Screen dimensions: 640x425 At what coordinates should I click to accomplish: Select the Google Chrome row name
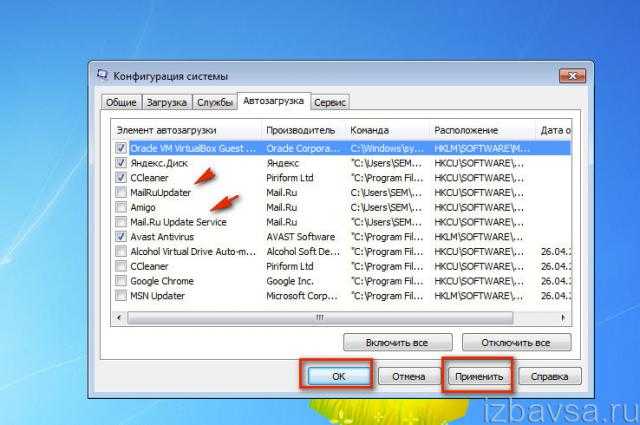point(162,281)
